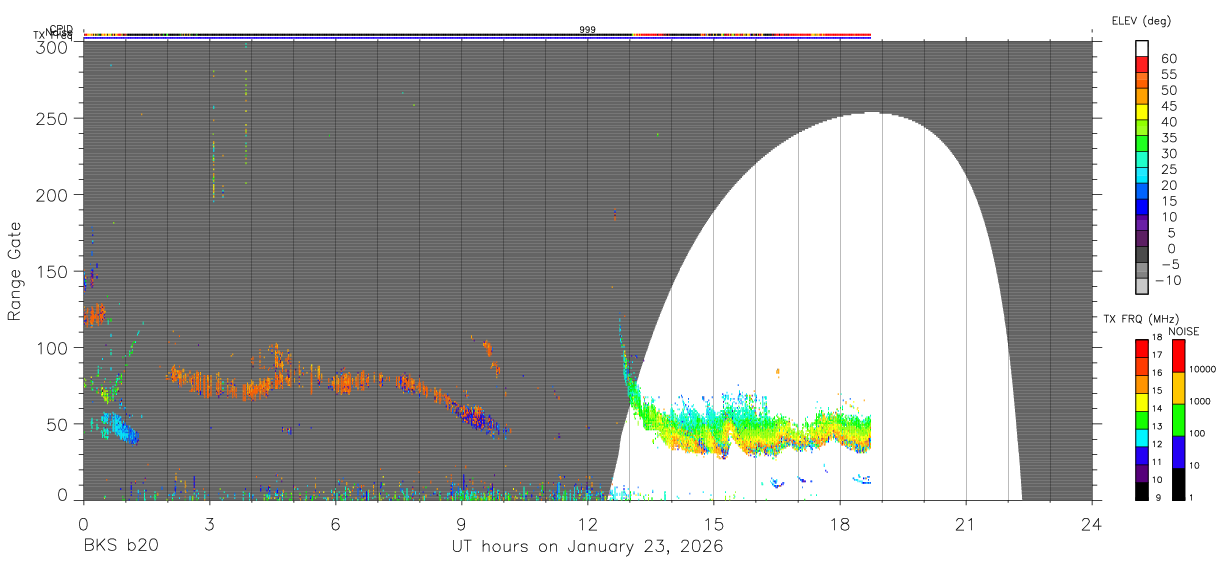1228x567 pixels.
Task: Select the purple ELEV swatch between 10 and 5
Action: 1142,225
